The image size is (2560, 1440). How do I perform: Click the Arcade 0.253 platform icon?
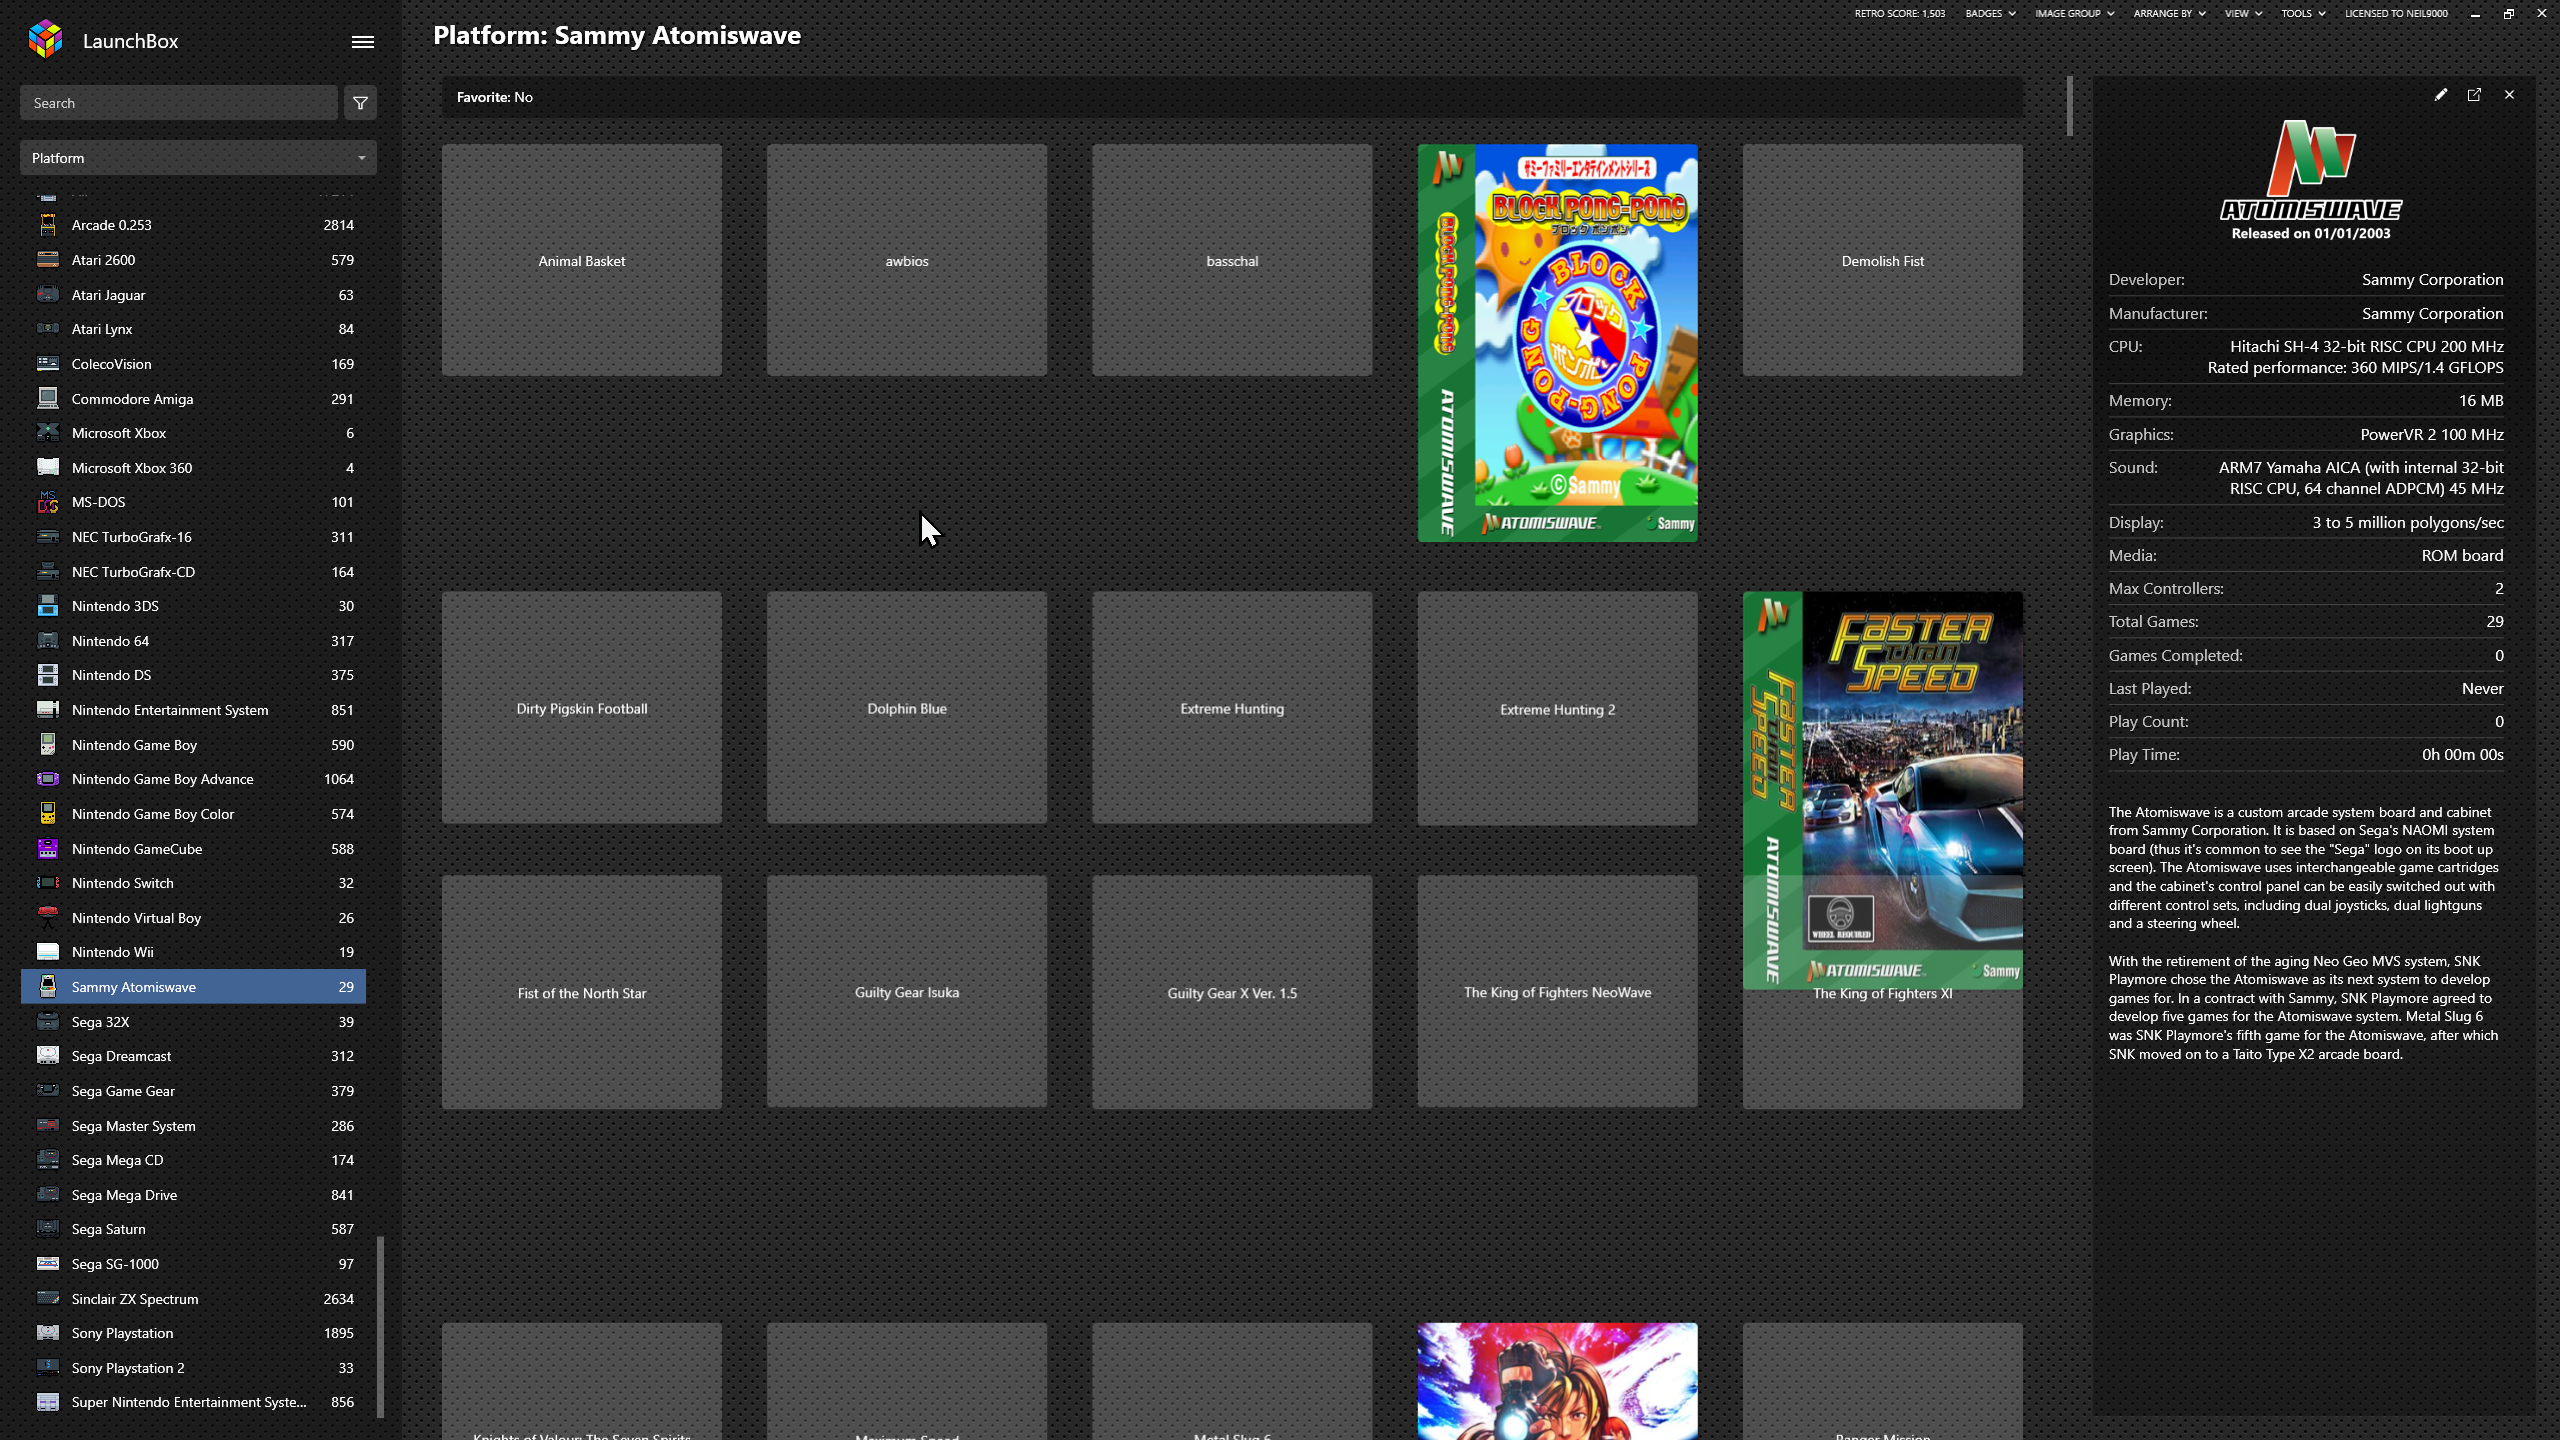click(x=48, y=225)
